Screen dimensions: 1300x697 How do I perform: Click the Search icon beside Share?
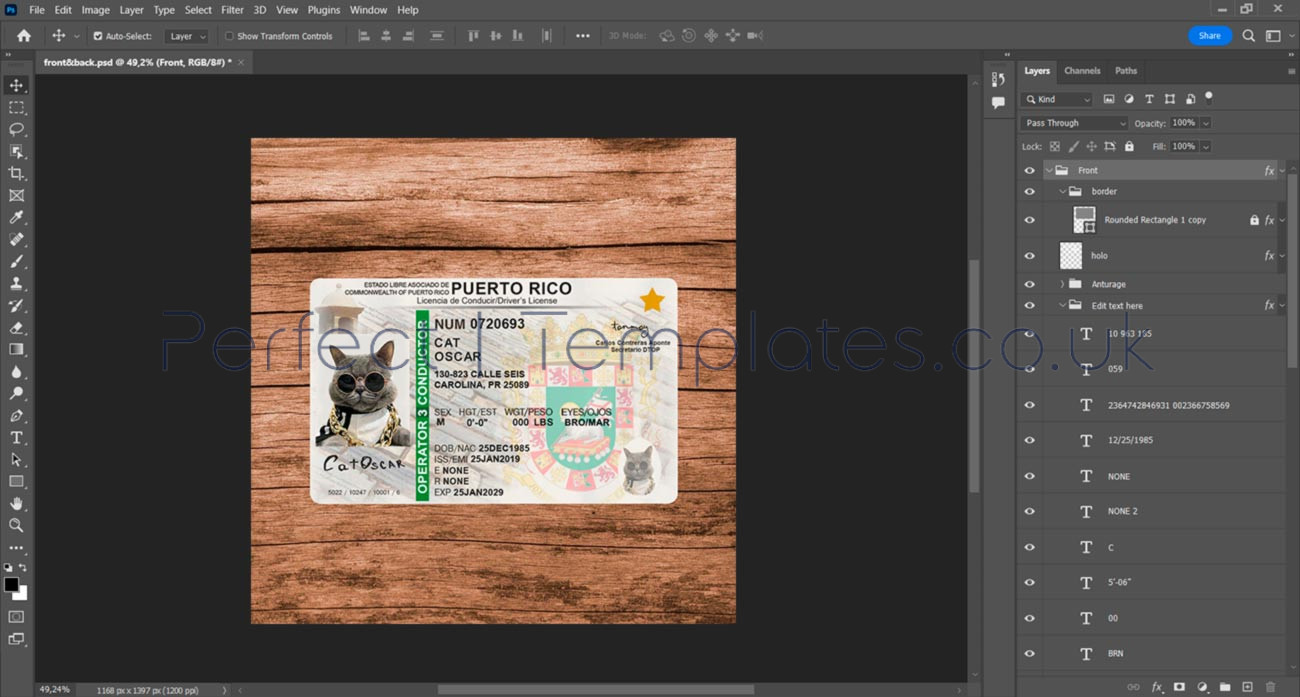click(1248, 36)
